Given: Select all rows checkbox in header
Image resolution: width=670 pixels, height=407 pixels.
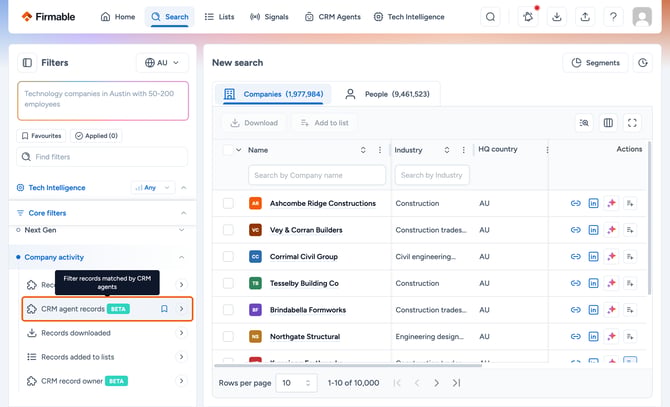Looking at the screenshot, I should click(228, 150).
